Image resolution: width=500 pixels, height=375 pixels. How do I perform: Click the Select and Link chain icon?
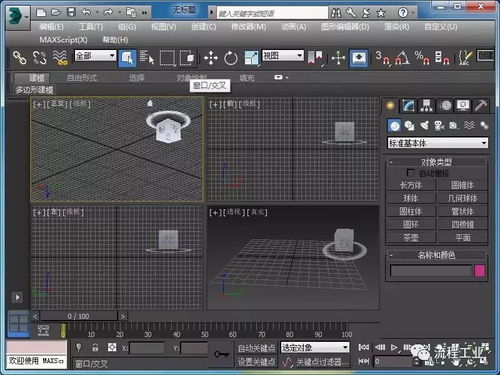19,58
